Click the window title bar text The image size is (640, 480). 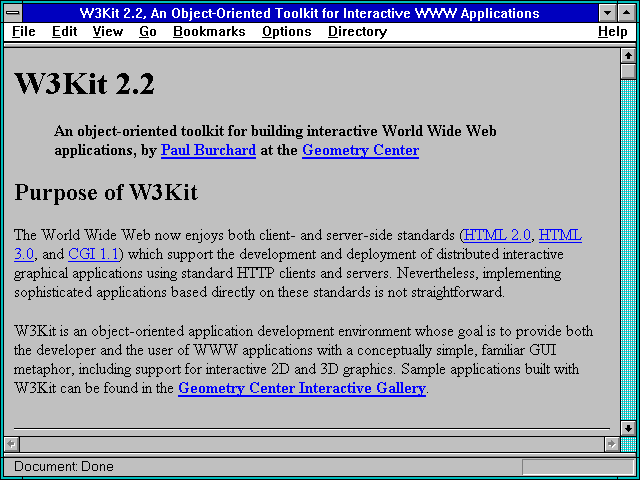click(x=309, y=13)
